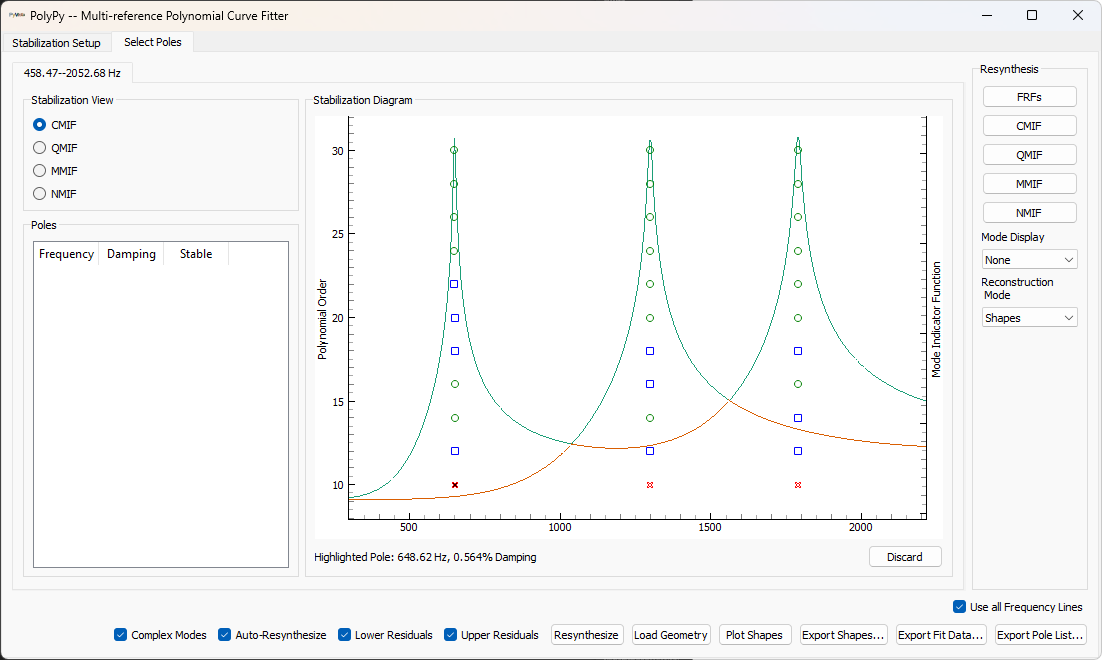Open the Mode Display dropdown
This screenshot has height=660, width=1102.
tap(1029, 260)
